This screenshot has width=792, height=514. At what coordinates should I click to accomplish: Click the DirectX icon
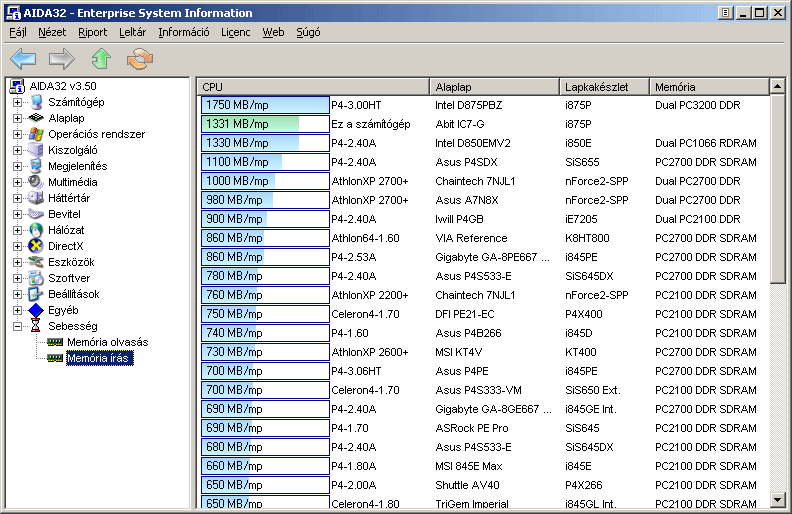(36, 246)
